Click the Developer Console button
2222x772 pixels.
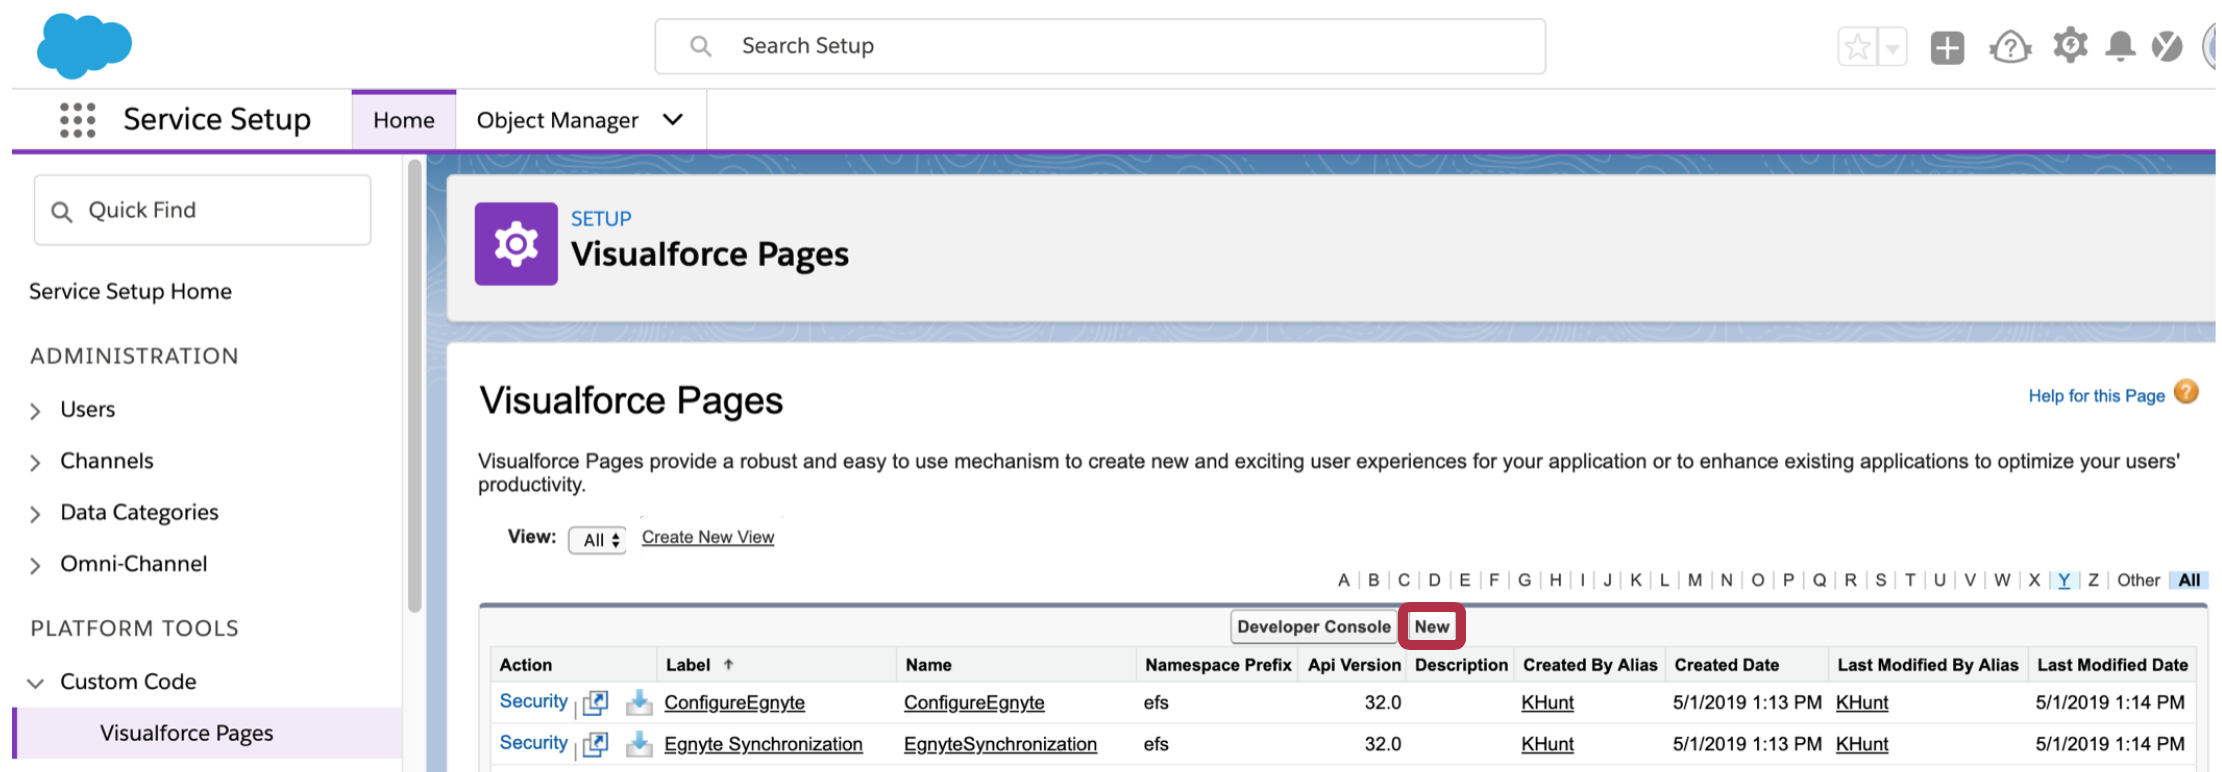[1314, 627]
